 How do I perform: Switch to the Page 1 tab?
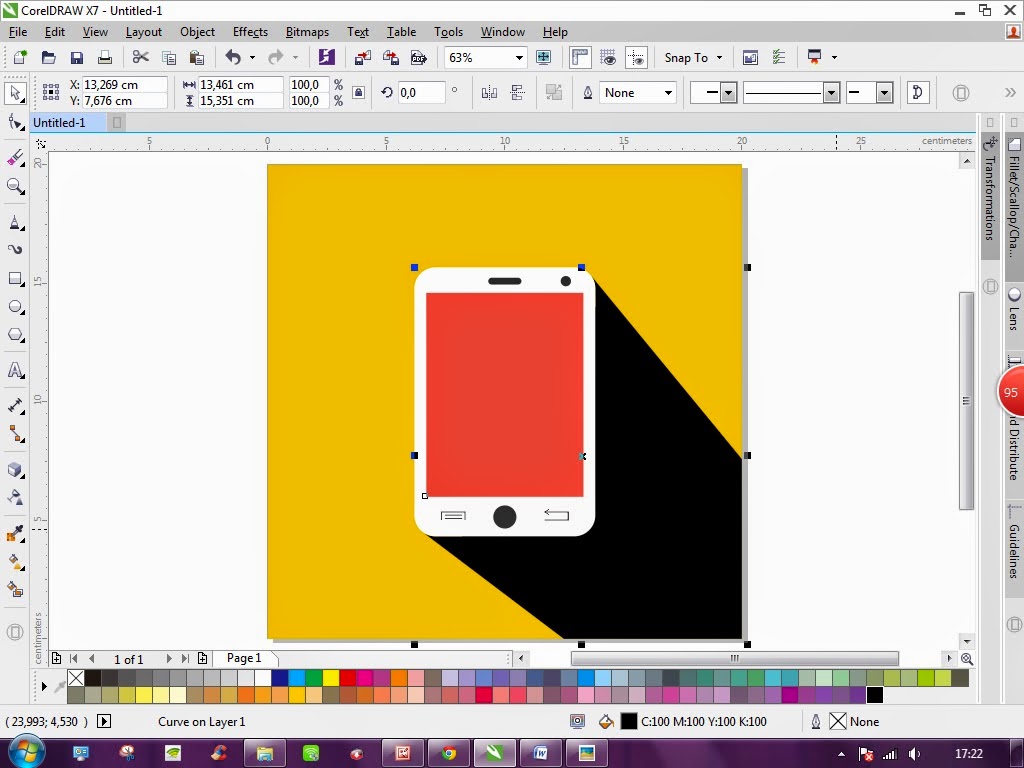coord(243,658)
